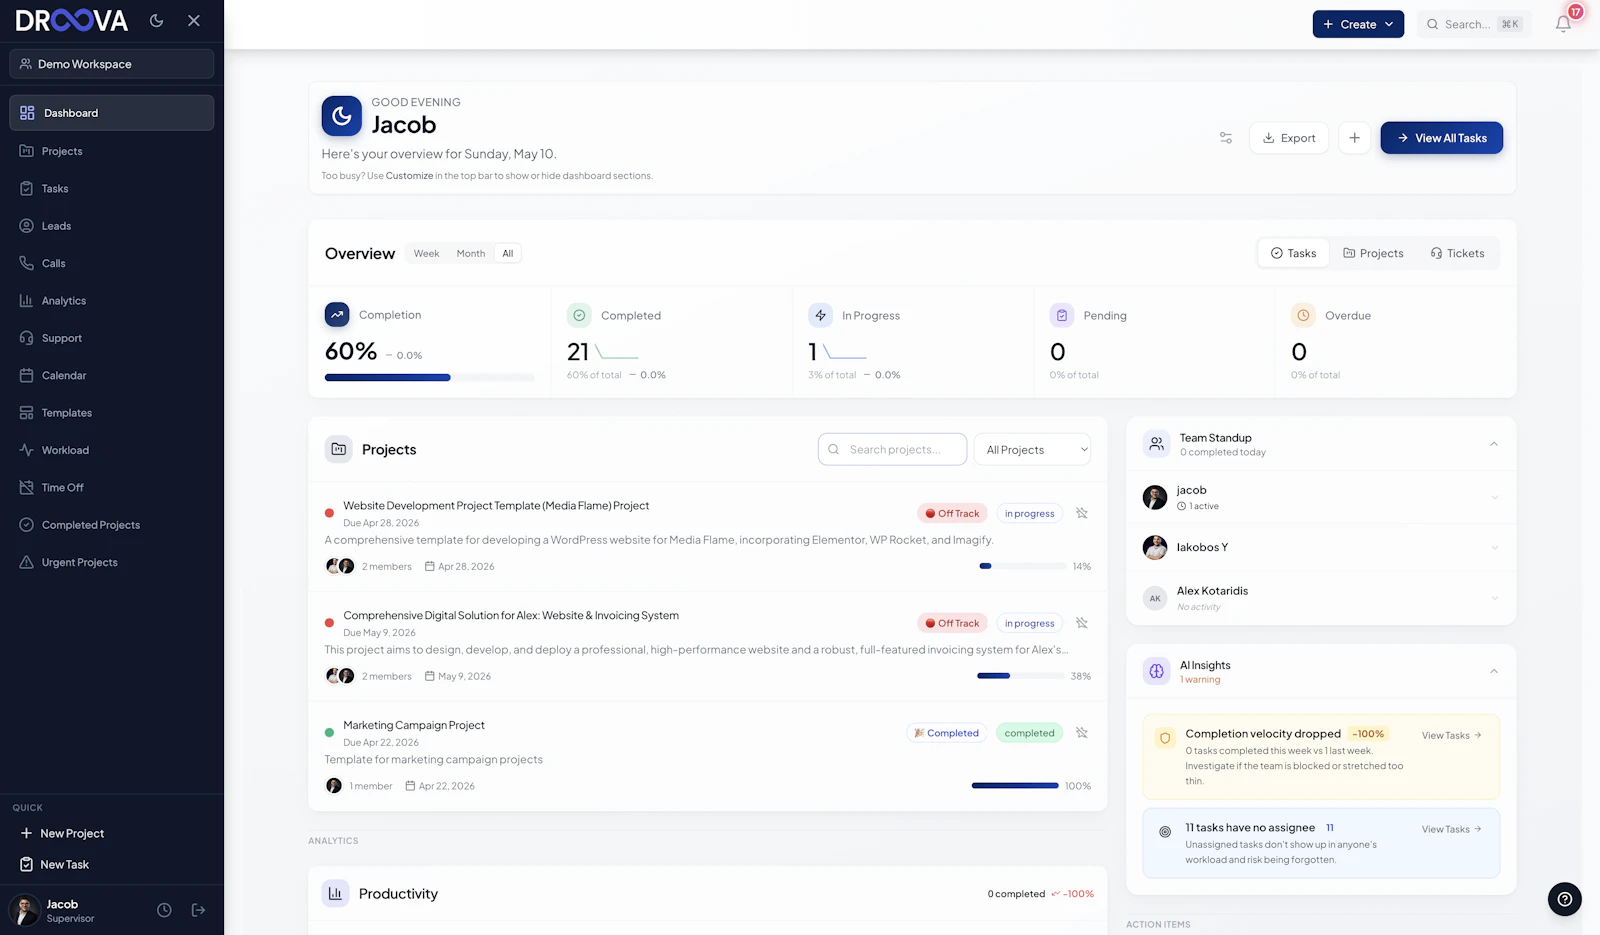Select All overview range
This screenshot has height=935, width=1600.
[x=508, y=254]
